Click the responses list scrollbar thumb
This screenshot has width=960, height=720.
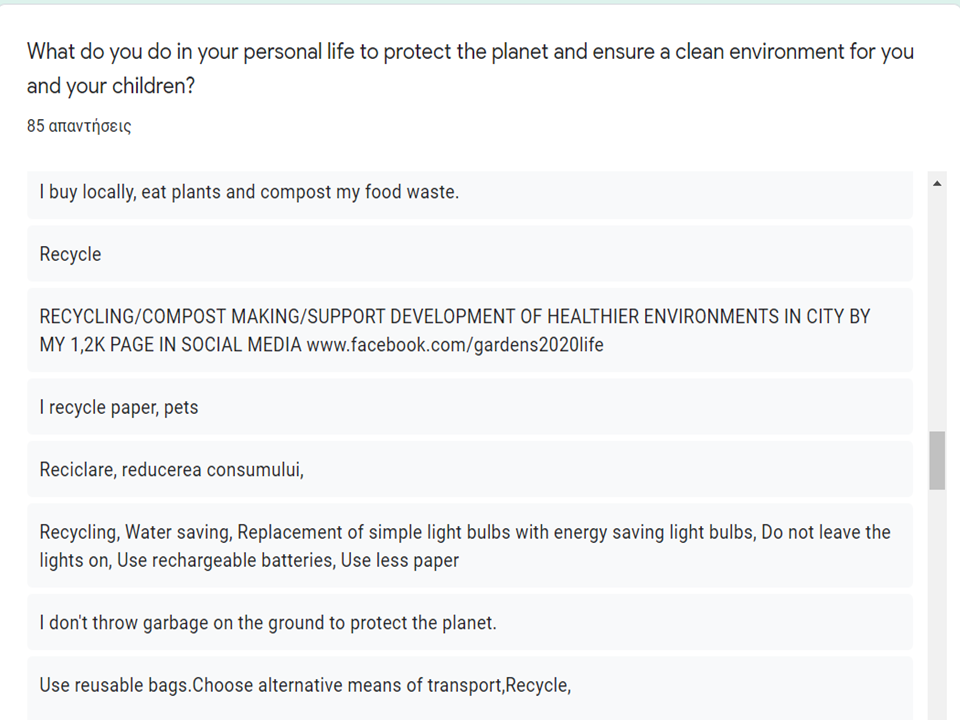[937, 460]
